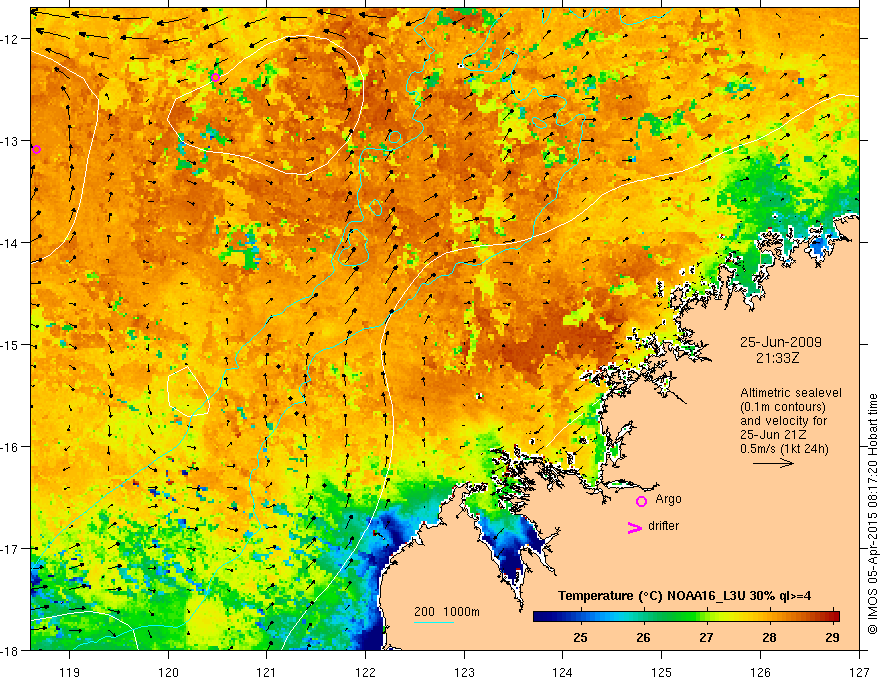Click the longitude axis label 119
Image resolution: width=880 pixels, height=680 pixels.
coord(70,672)
